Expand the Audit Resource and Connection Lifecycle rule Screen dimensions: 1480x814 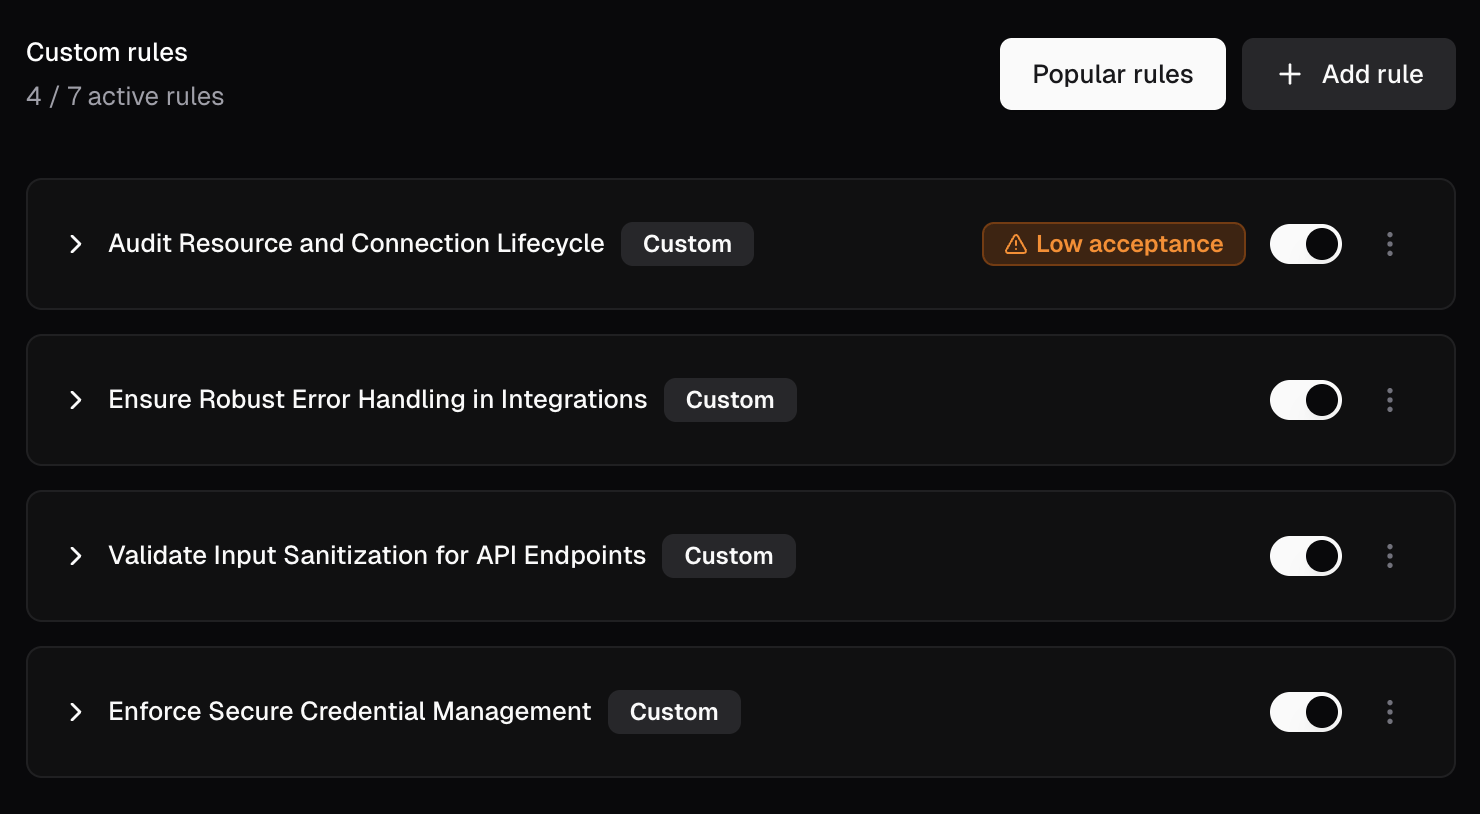[x=76, y=243]
